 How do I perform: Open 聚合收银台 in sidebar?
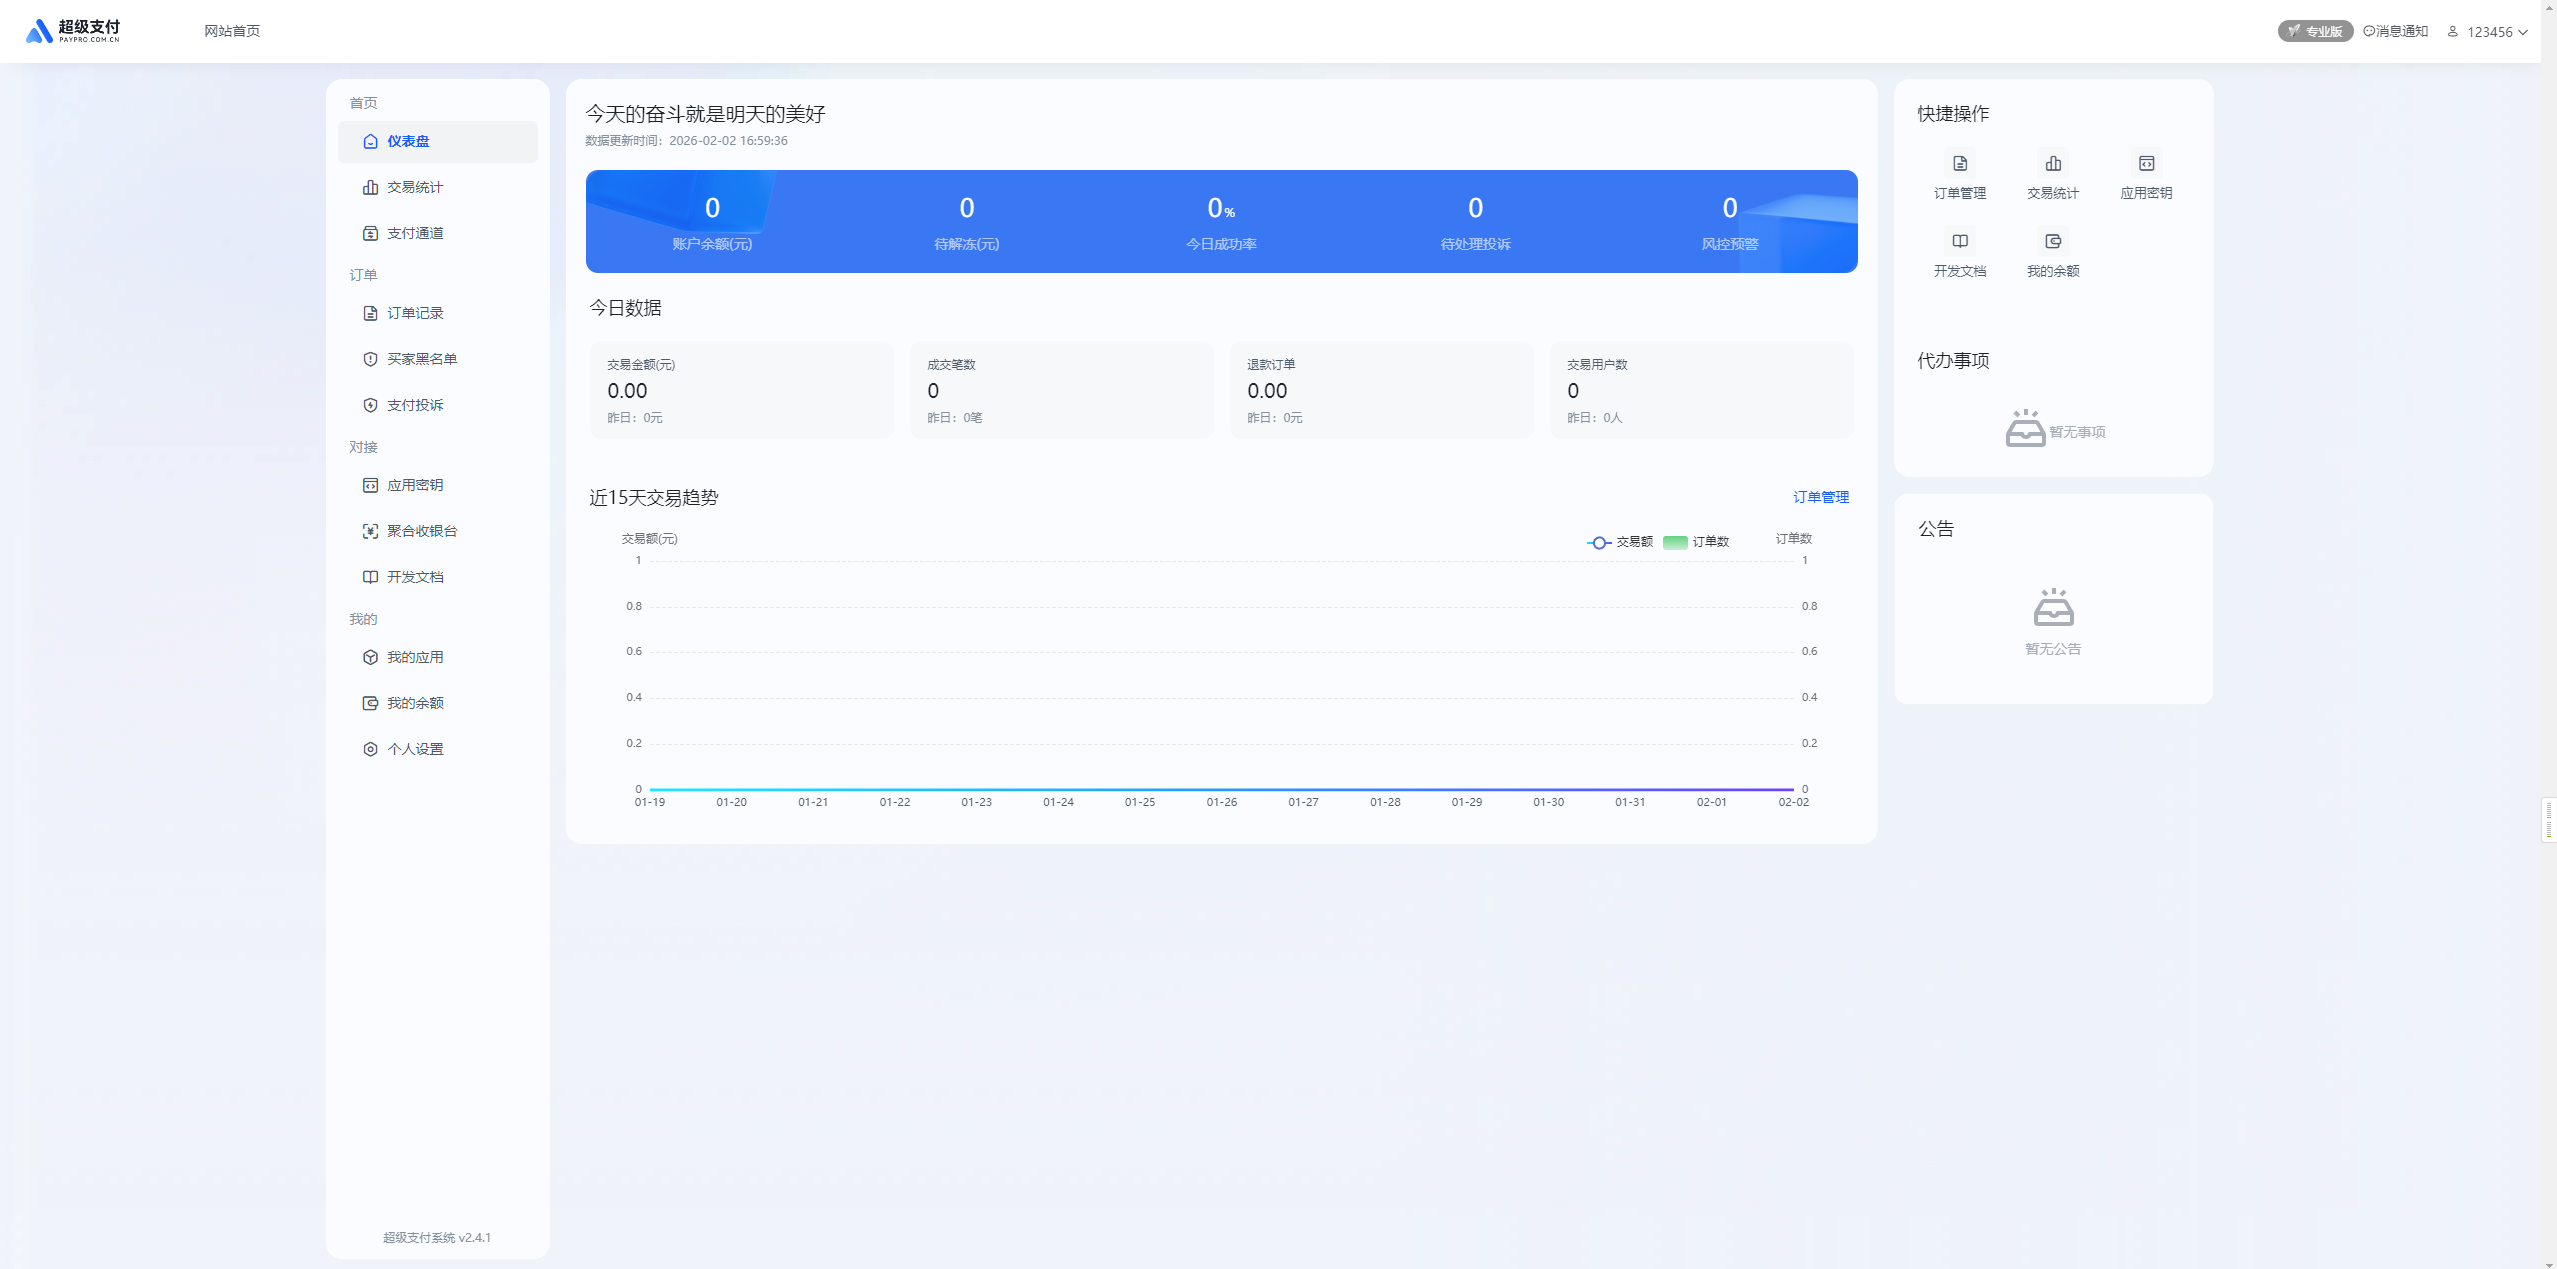click(421, 531)
